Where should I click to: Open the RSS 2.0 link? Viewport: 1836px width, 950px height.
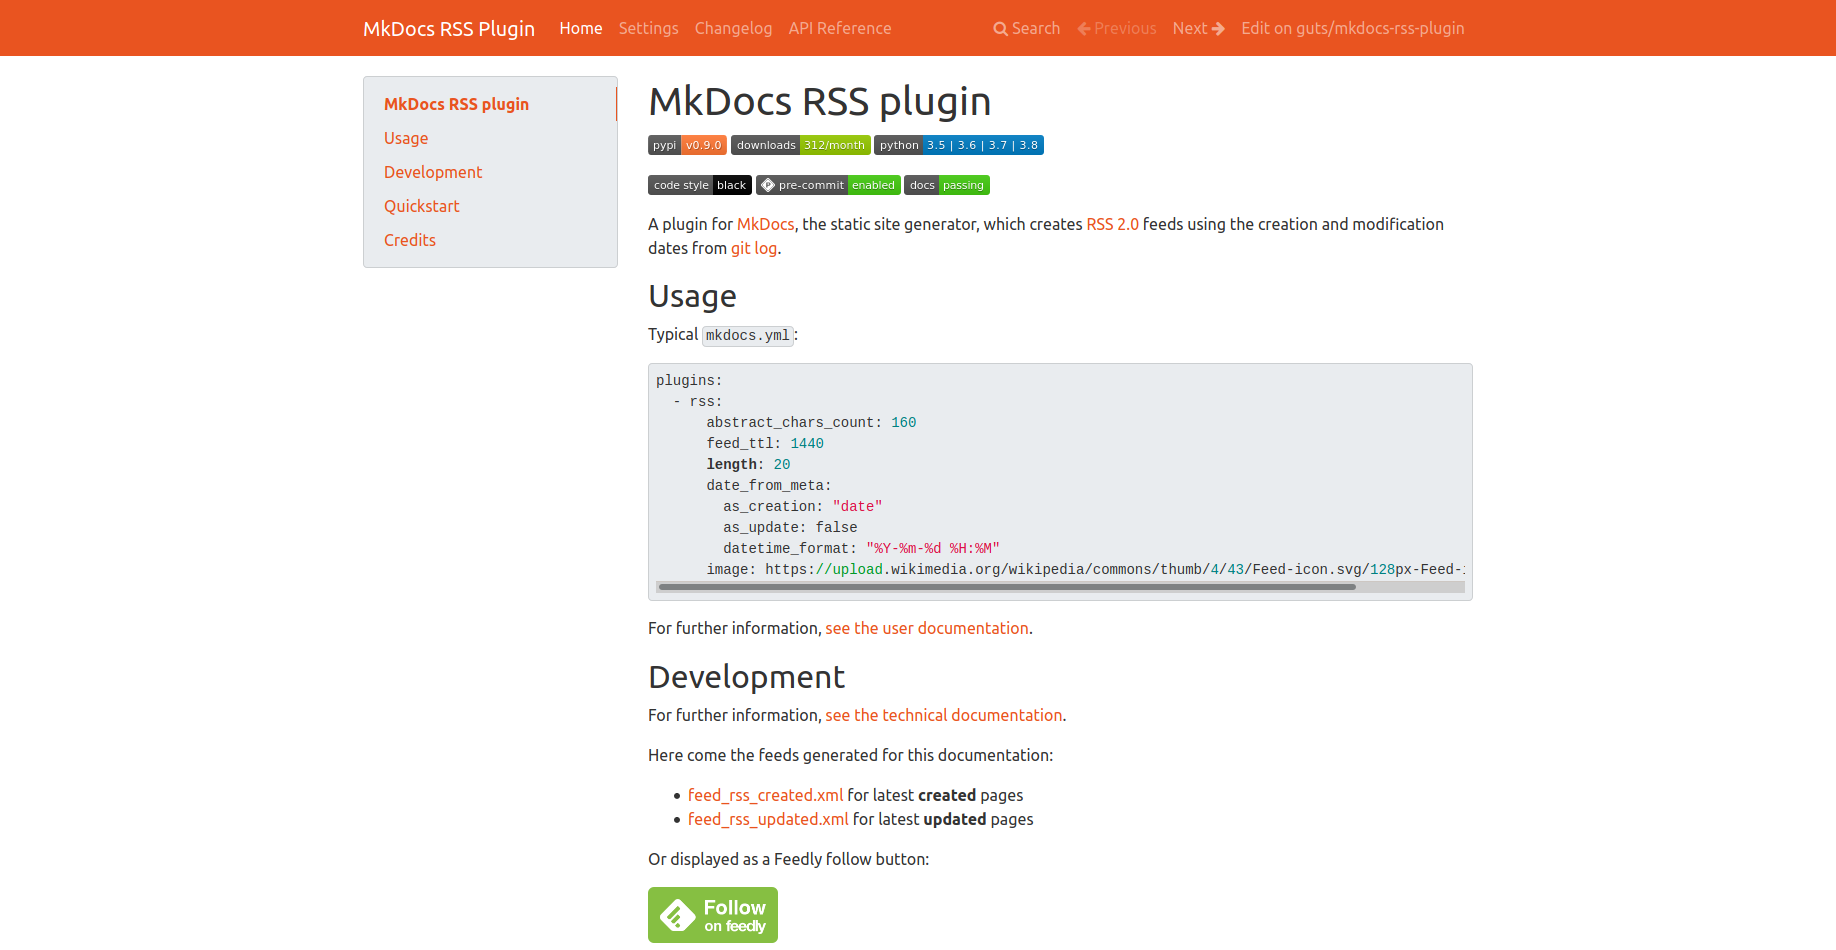1112,224
